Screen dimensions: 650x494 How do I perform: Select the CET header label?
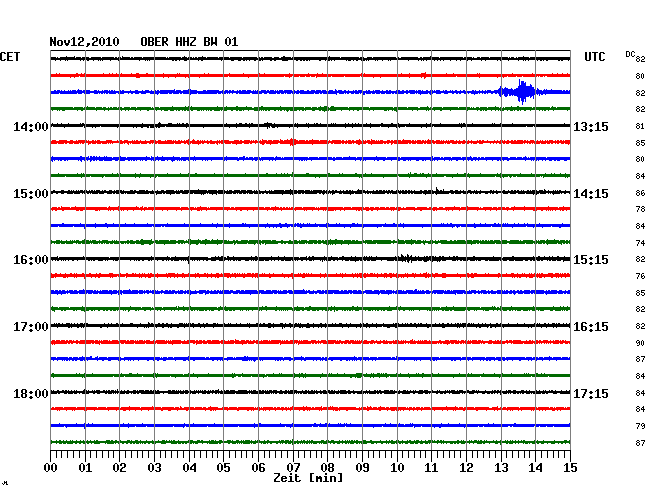(x=10, y=57)
